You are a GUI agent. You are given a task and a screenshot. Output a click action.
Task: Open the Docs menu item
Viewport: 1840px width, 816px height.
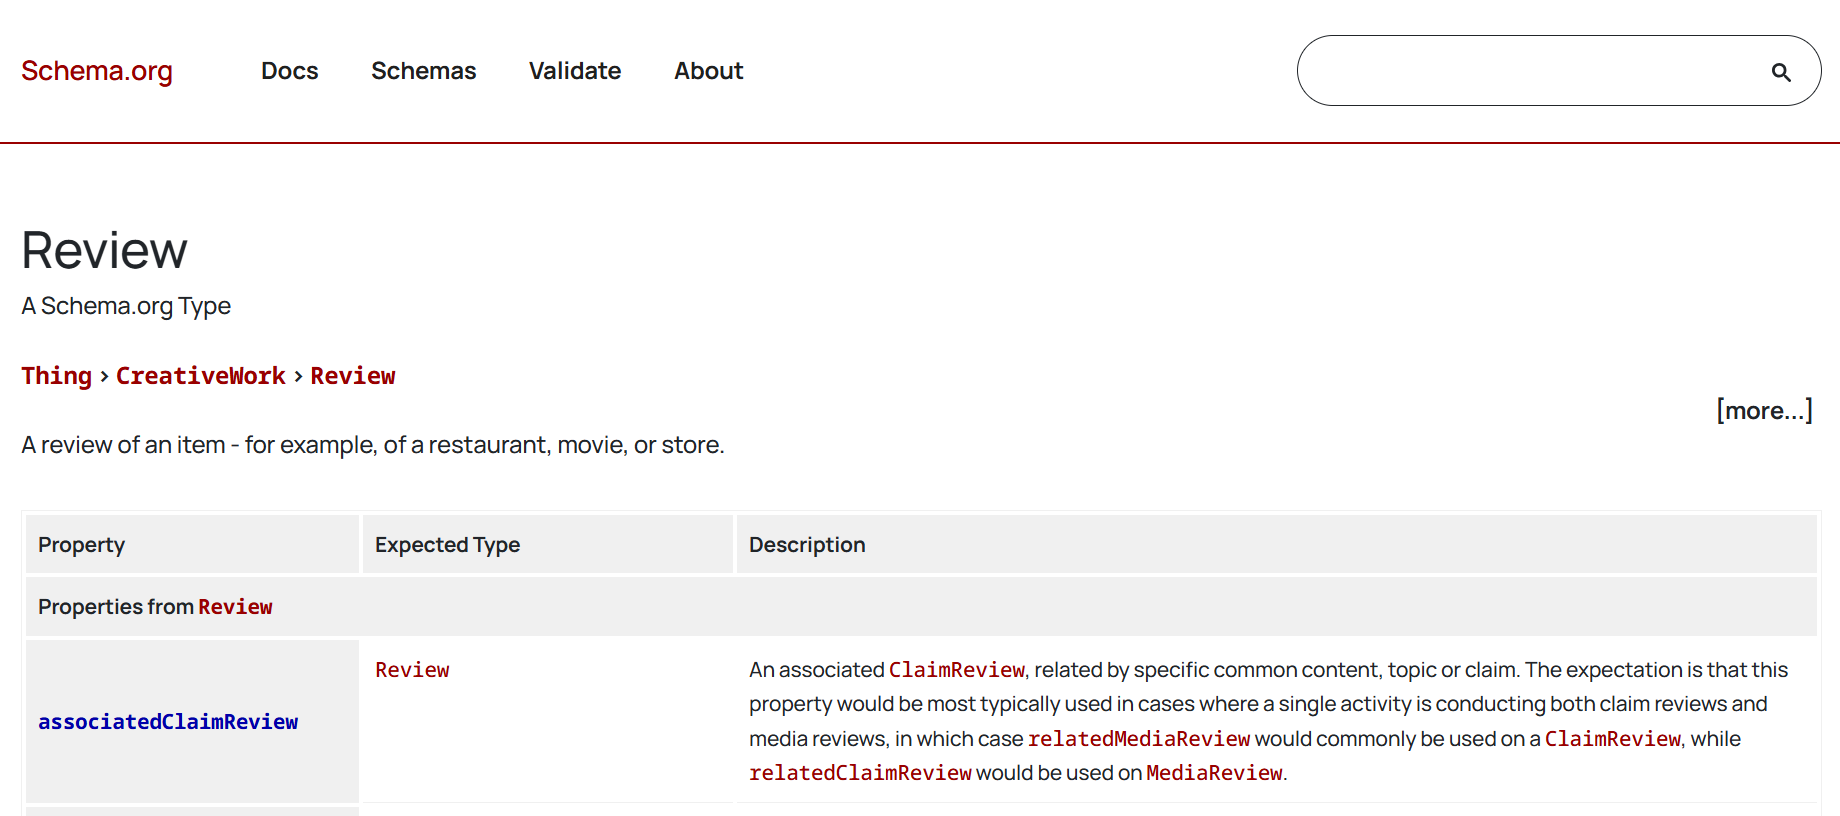pyautogui.click(x=289, y=71)
